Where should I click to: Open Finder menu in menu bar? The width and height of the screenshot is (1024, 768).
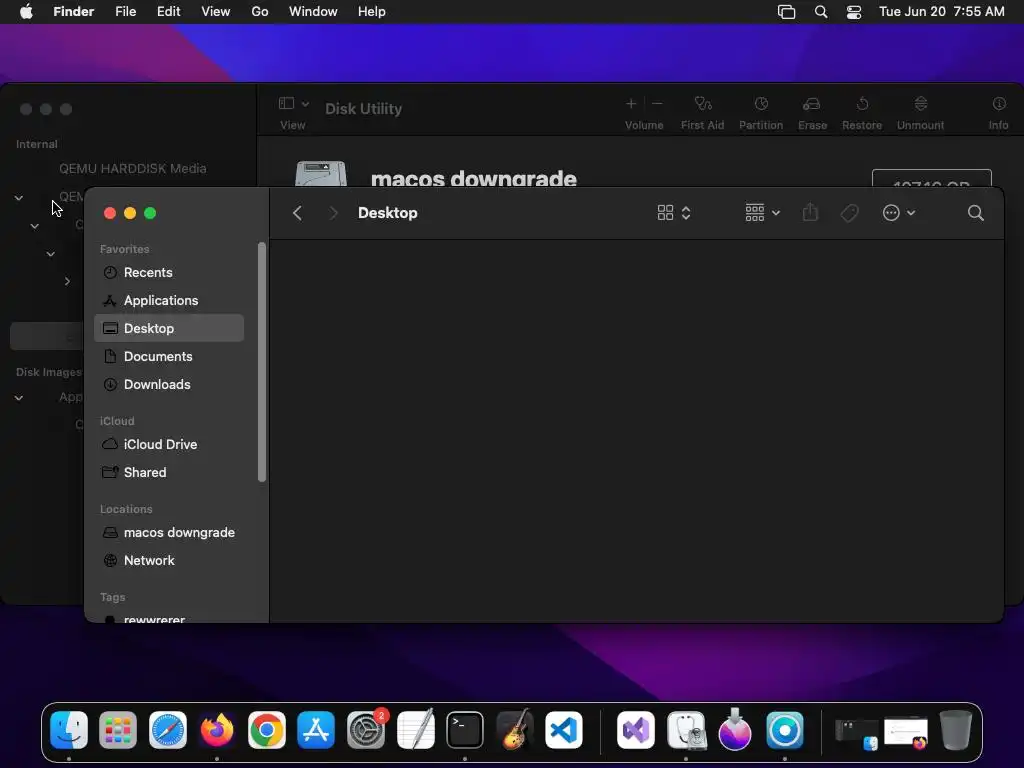pos(74,12)
